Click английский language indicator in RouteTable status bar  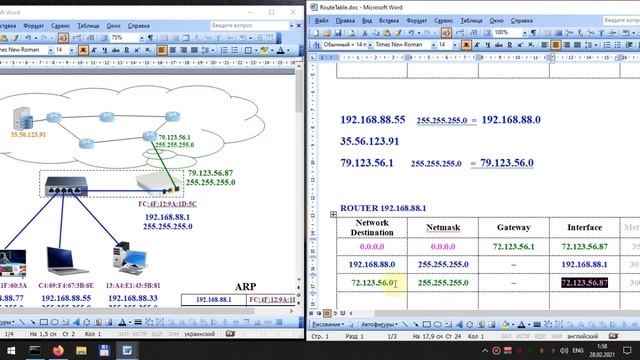pos(582,337)
